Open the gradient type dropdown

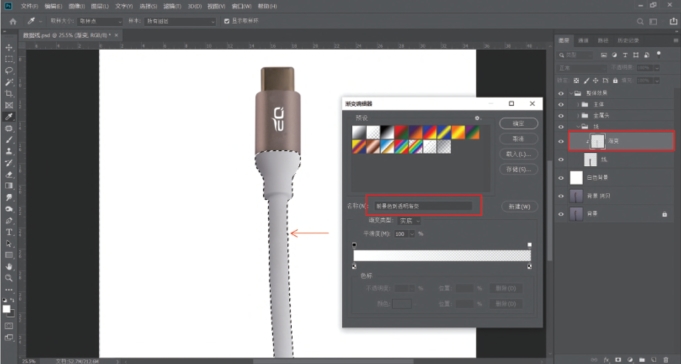point(409,221)
